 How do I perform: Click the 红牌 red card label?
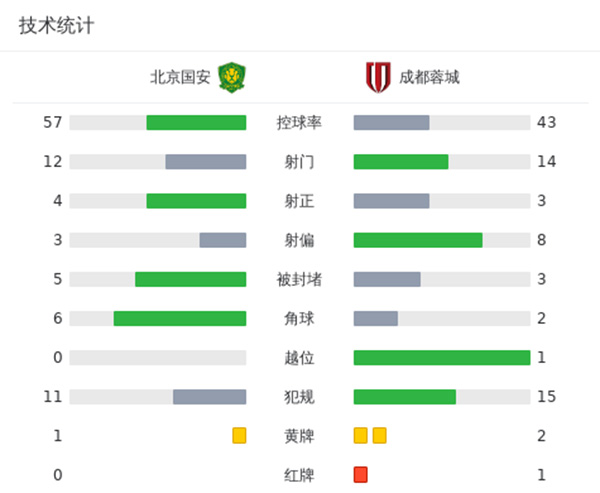pyautogui.click(x=299, y=475)
